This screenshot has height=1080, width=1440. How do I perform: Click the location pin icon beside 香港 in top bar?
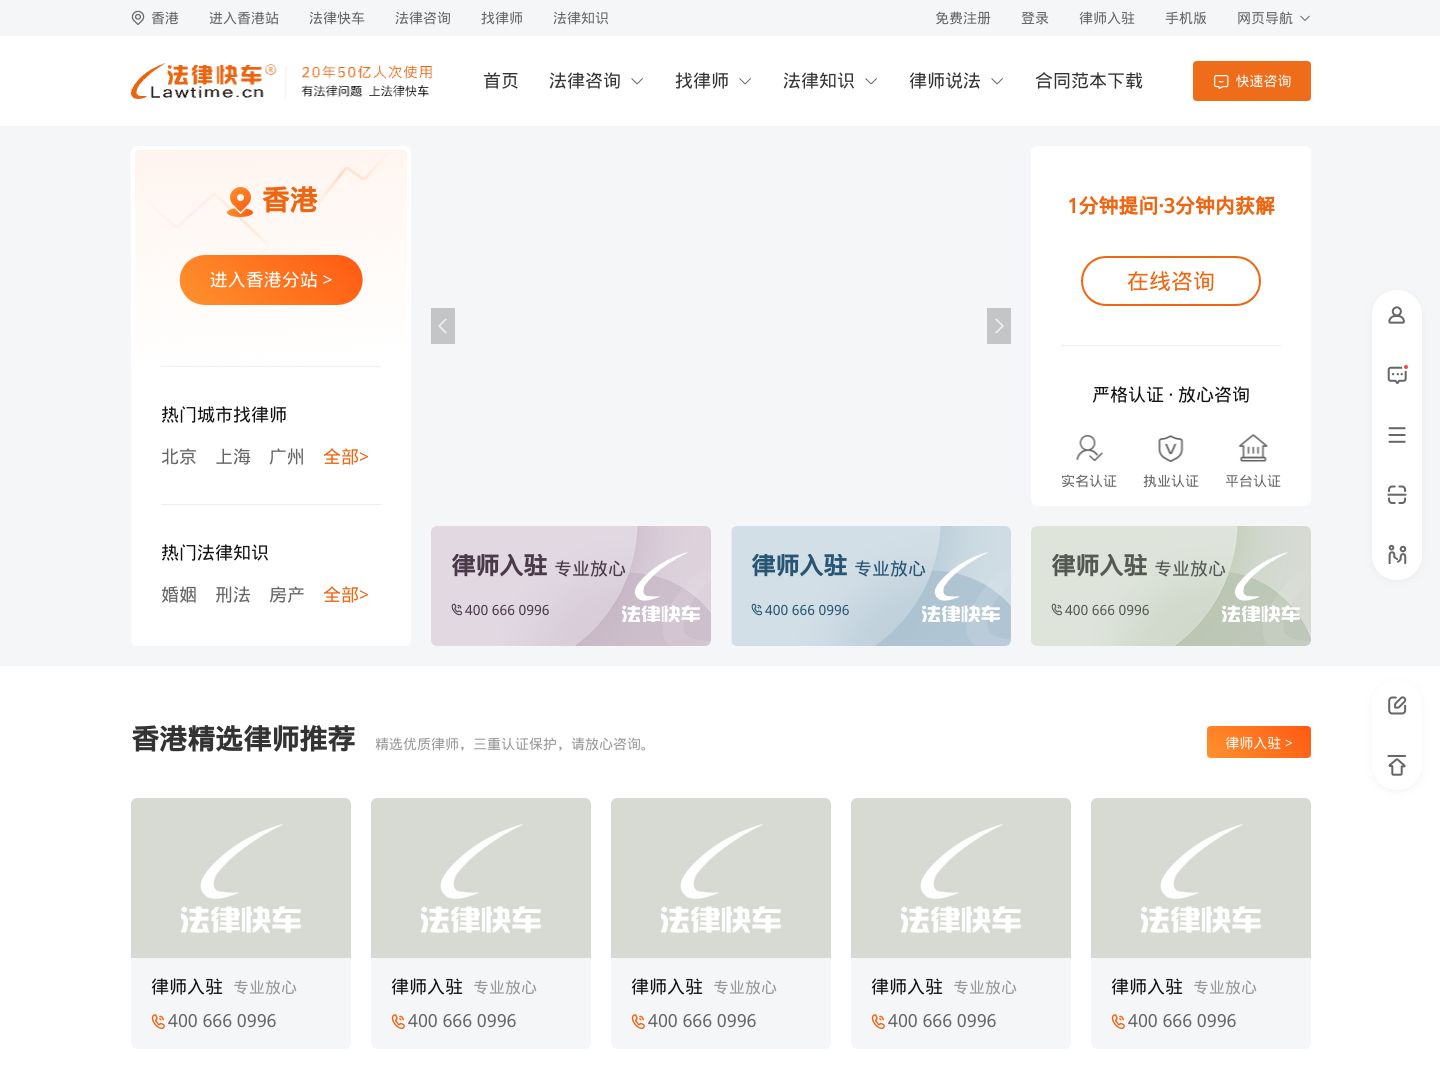point(138,18)
